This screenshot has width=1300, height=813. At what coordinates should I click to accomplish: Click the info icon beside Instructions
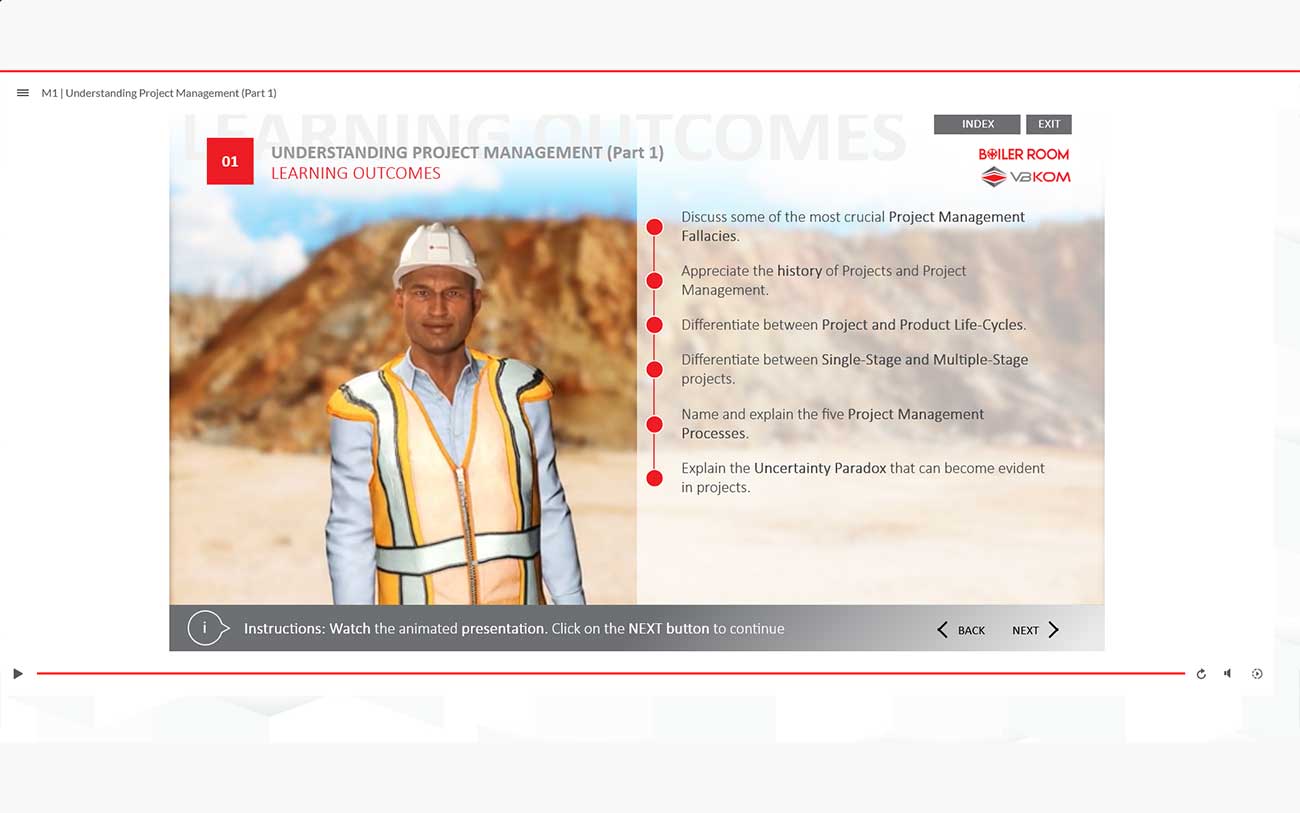point(205,628)
